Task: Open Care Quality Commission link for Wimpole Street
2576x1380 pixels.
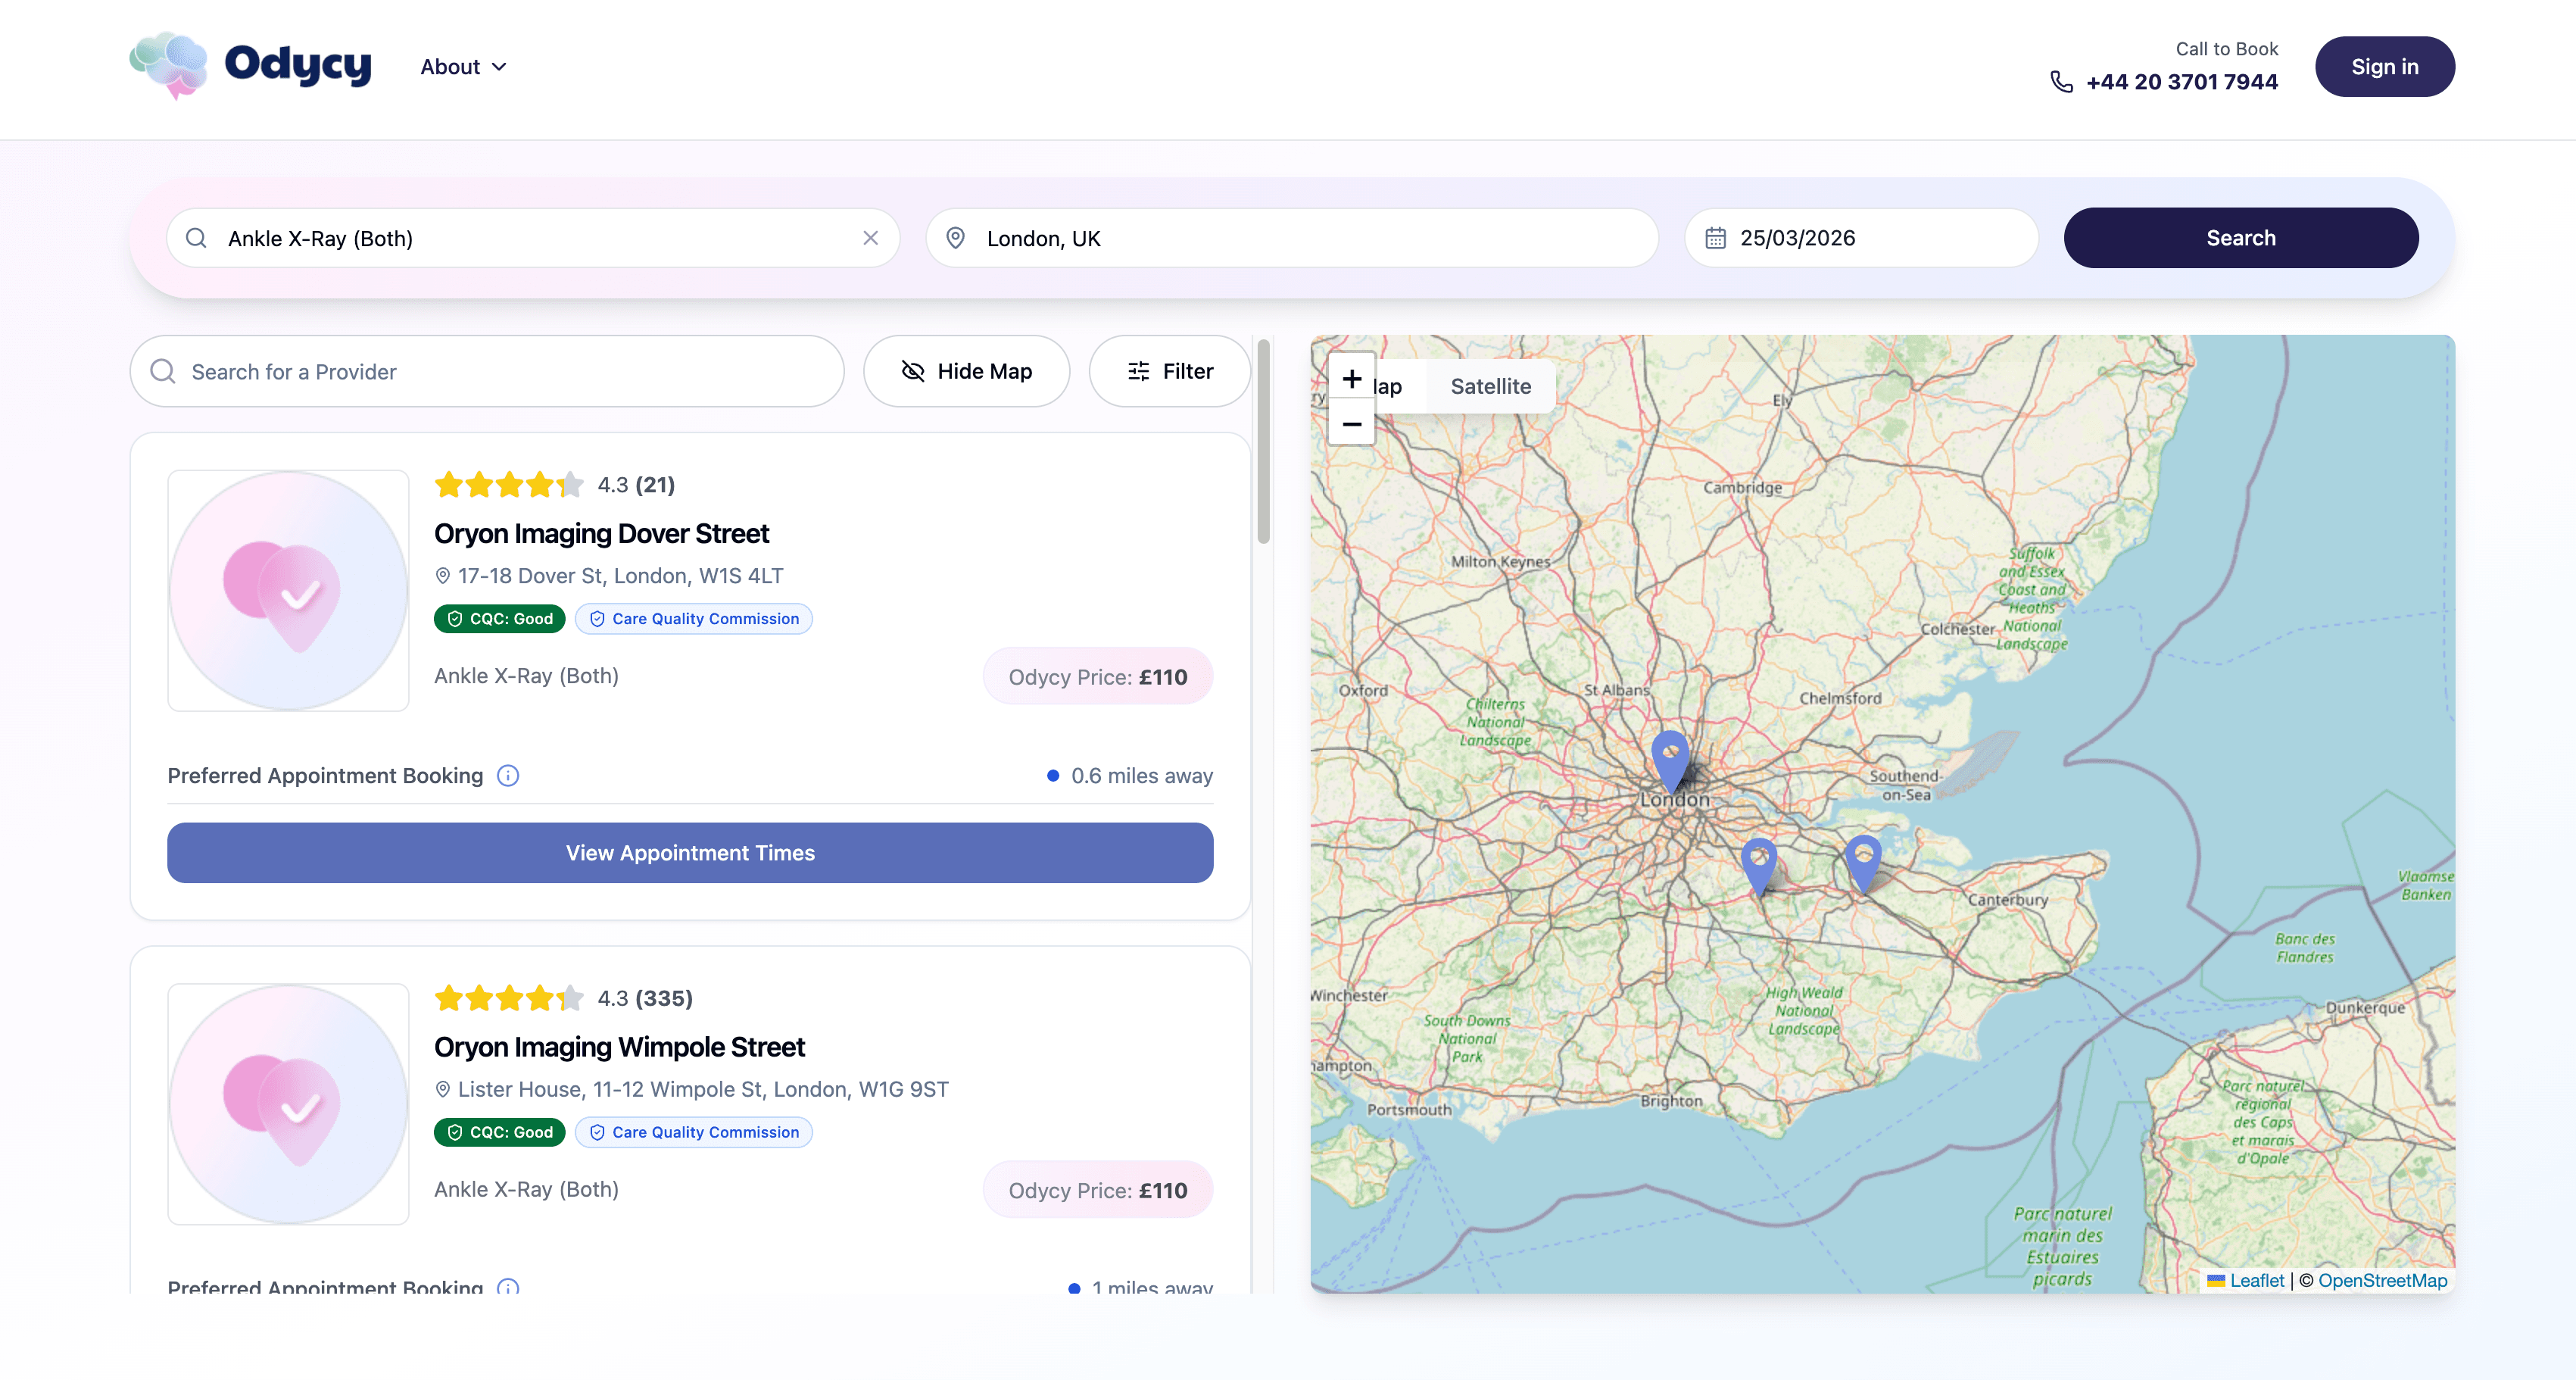Action: 694,1132
